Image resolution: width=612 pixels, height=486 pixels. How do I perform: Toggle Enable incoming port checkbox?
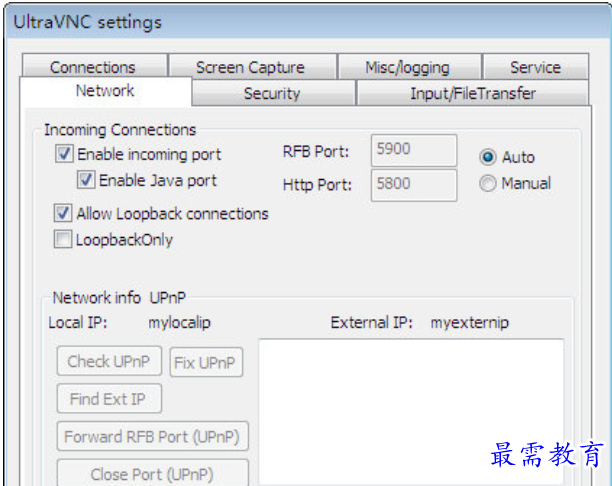[x=65, y=155]
